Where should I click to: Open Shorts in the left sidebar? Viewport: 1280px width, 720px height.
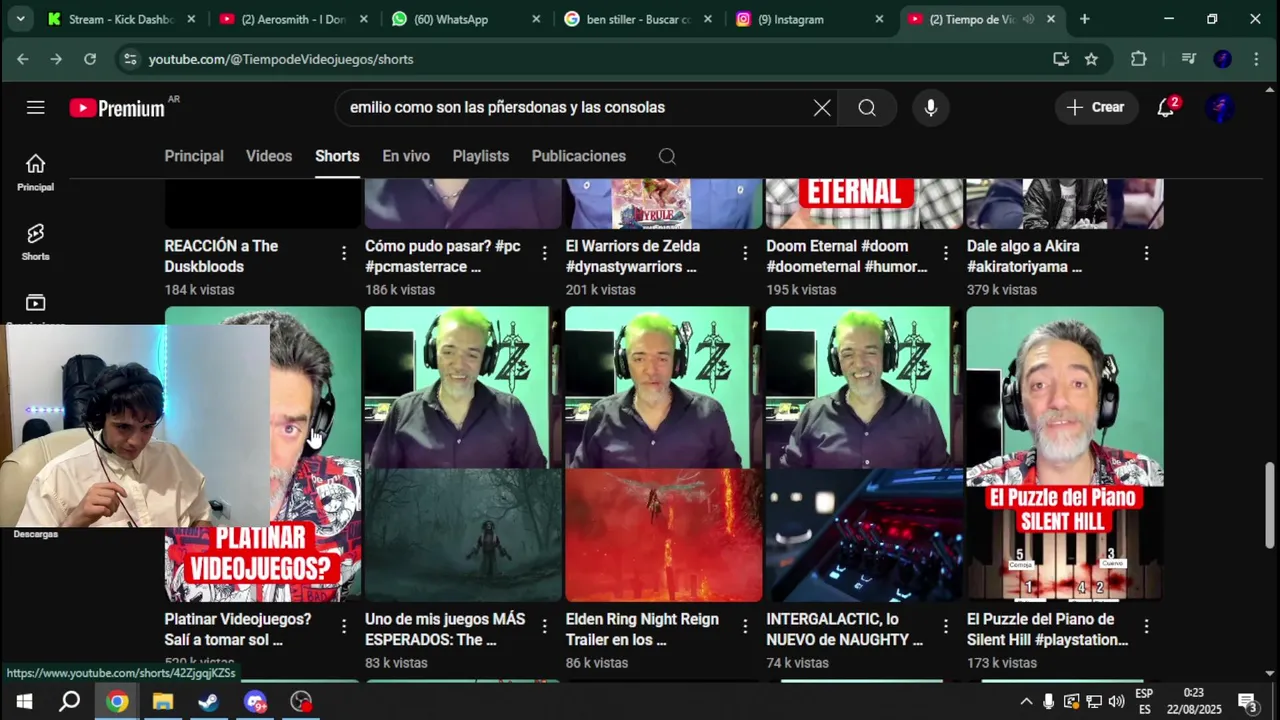point(35,241)
